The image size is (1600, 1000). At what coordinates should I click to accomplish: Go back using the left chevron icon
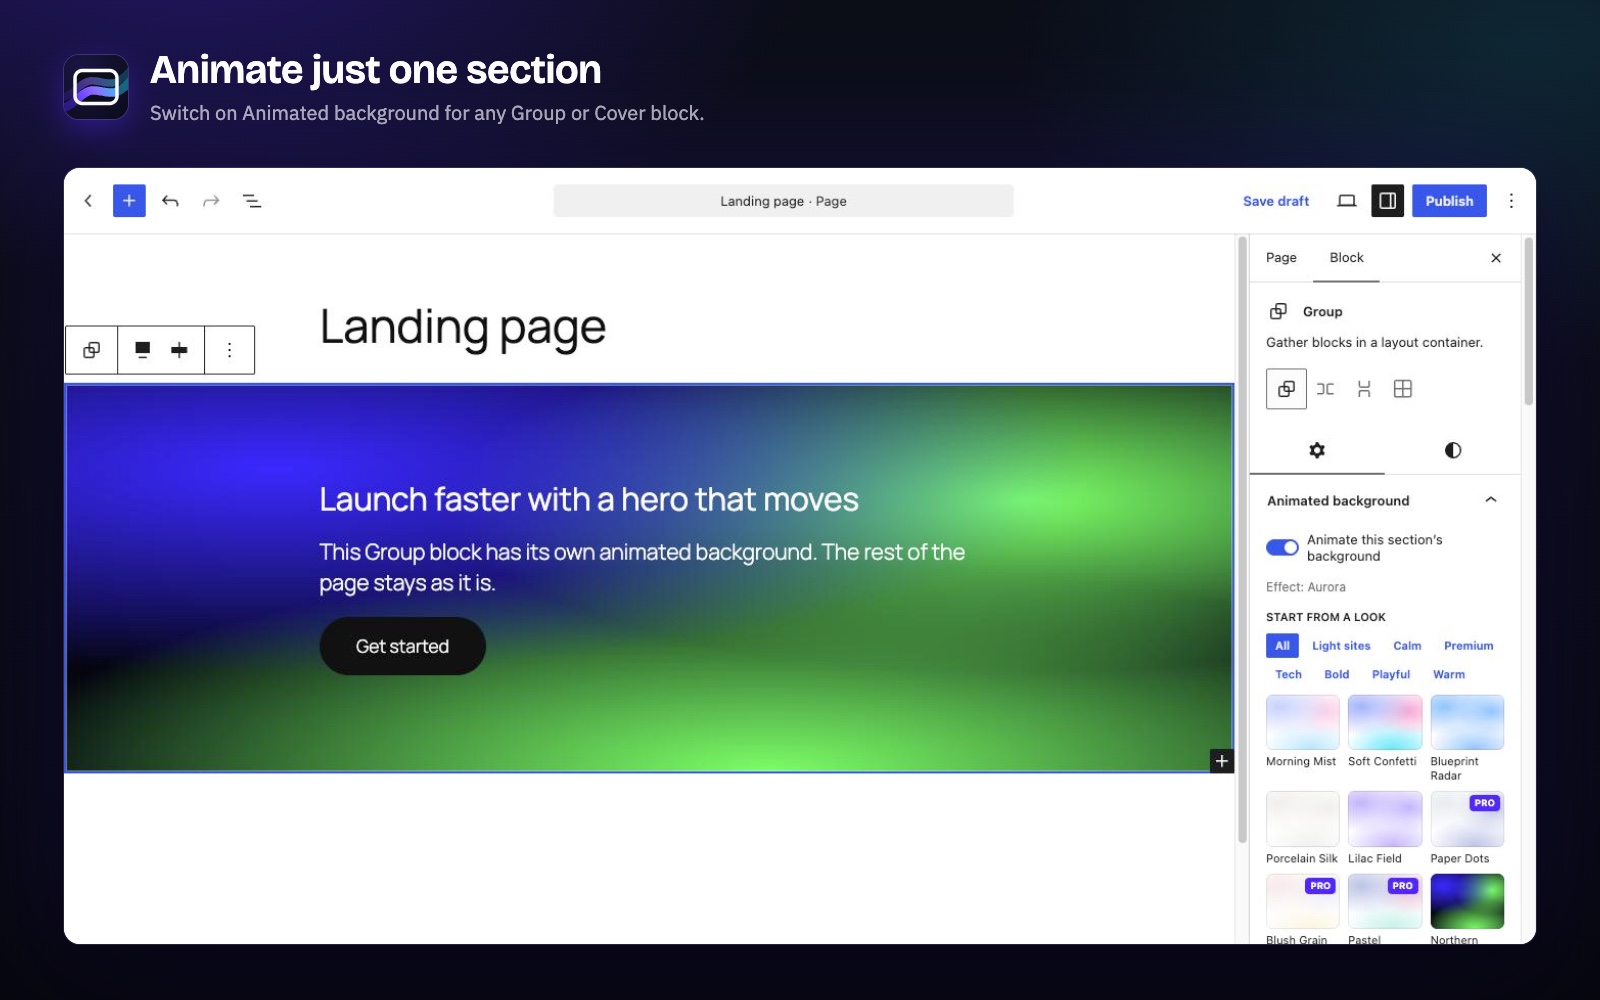pyautogui.click(x=88, y=201)
